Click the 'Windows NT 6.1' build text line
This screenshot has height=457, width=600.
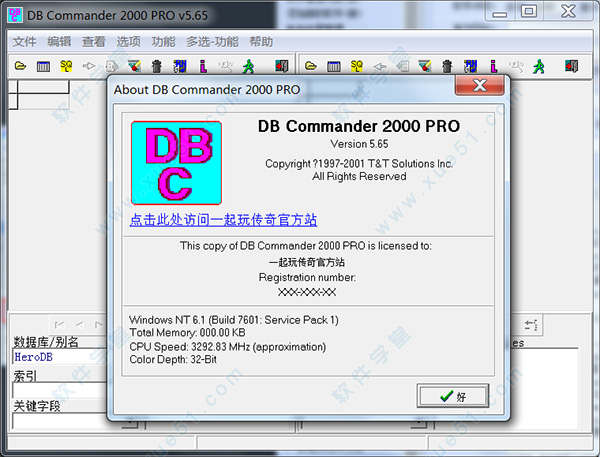click(234, 320)
